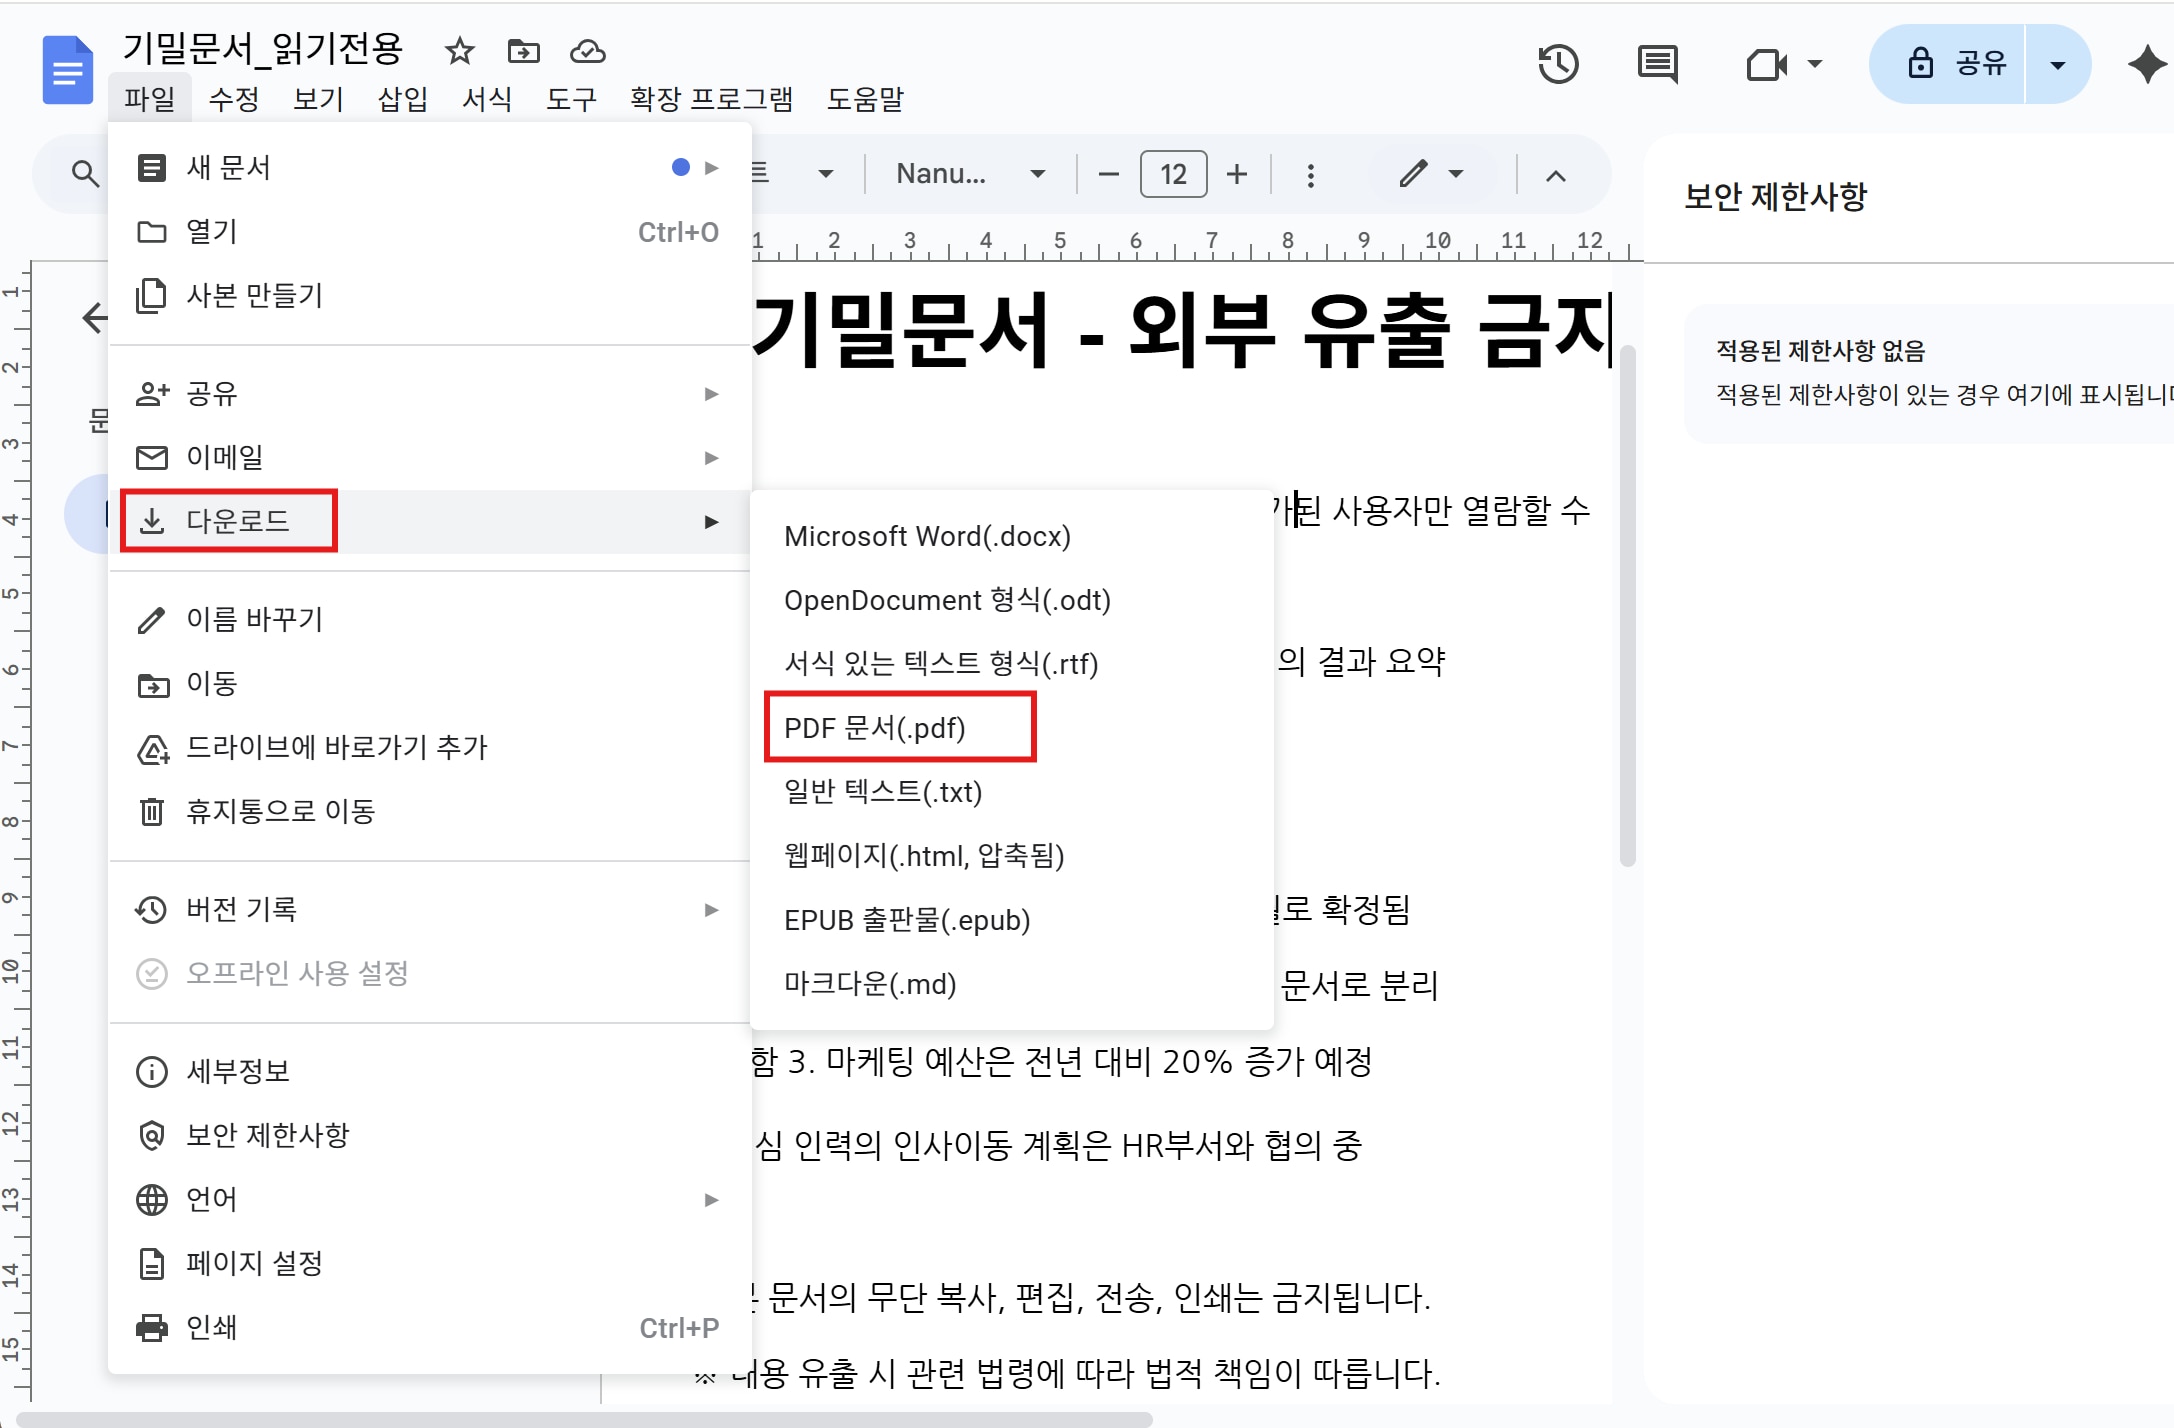Select 인쇄 print menu item
The height and width of the screenshot is (1428, 2174).
(x=430, y=1328)
